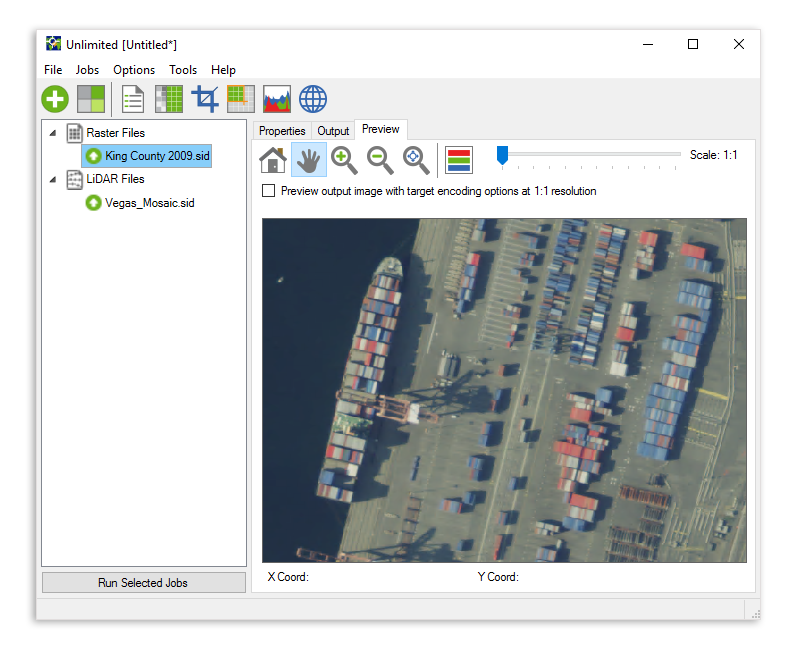Select Vegas_Mosaic.sid in the tree
This screenshot has width=800, height=650.
tap(149, 202)
